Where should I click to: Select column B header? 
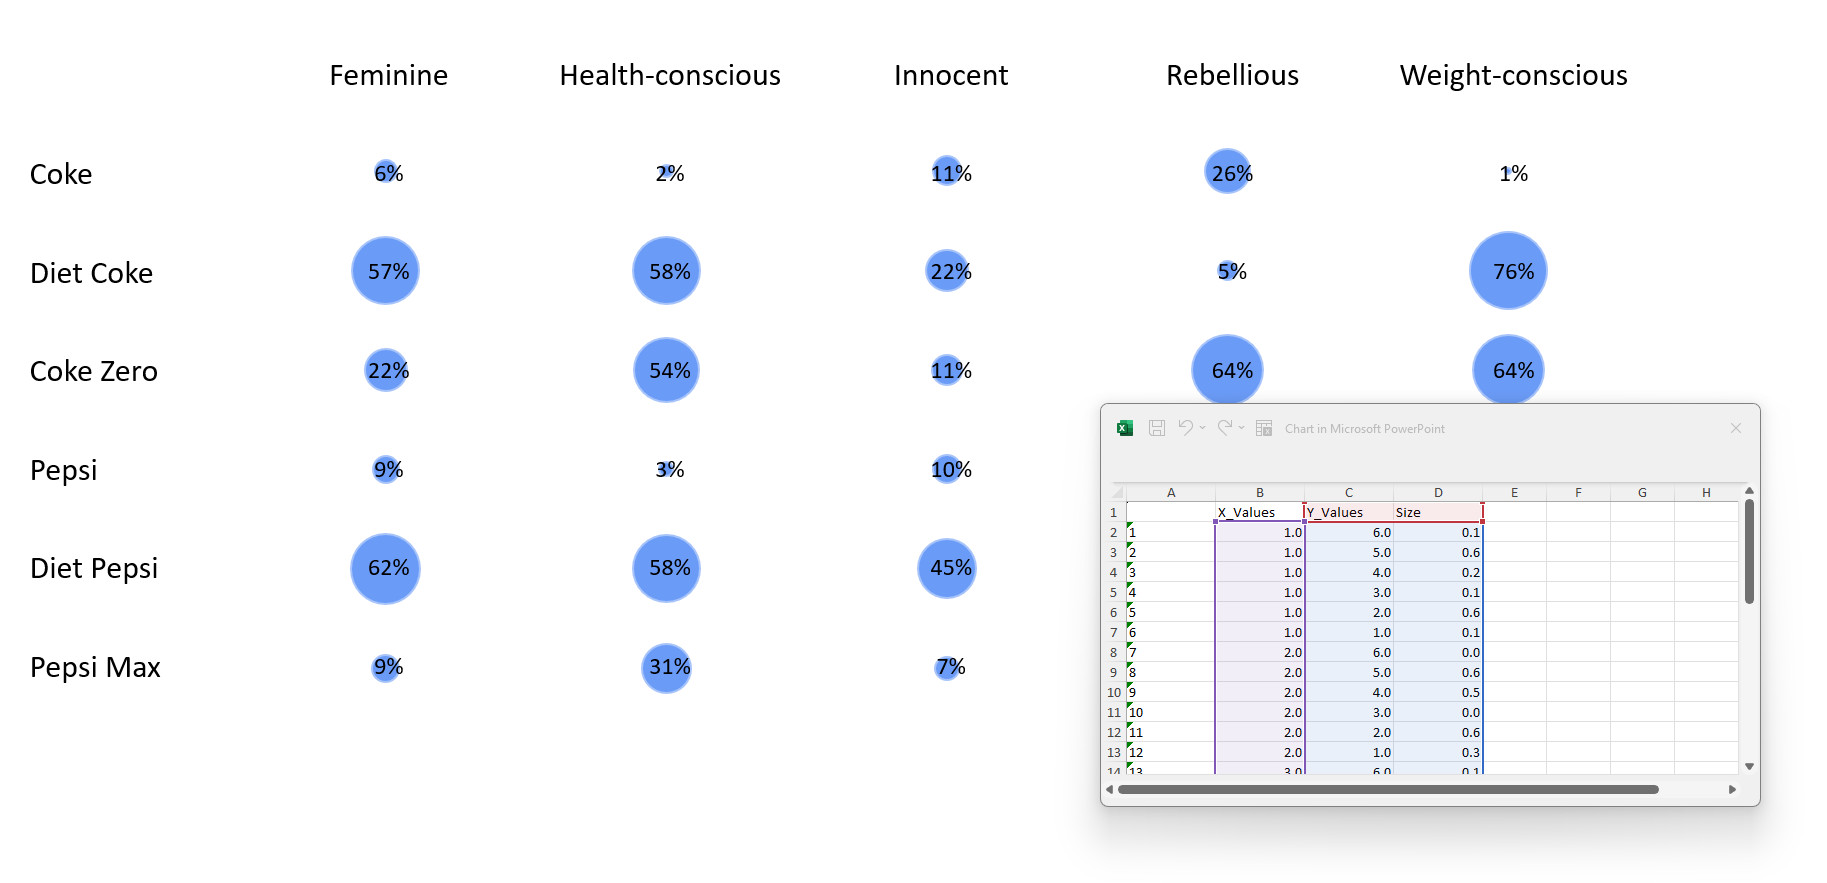point(1259,492)
